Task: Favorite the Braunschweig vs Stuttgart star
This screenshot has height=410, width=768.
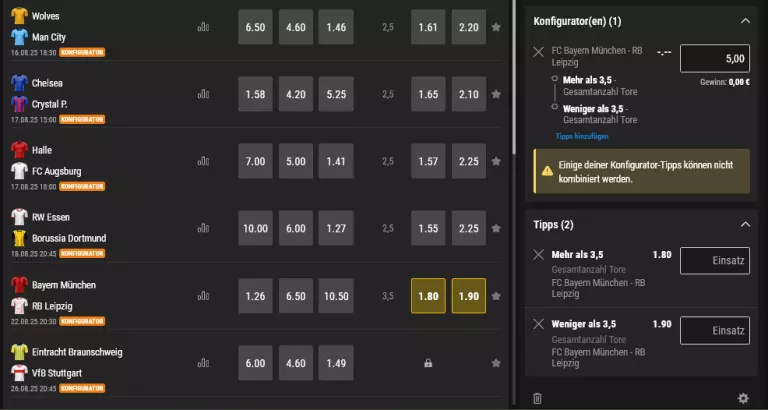Action: [496, 363]
